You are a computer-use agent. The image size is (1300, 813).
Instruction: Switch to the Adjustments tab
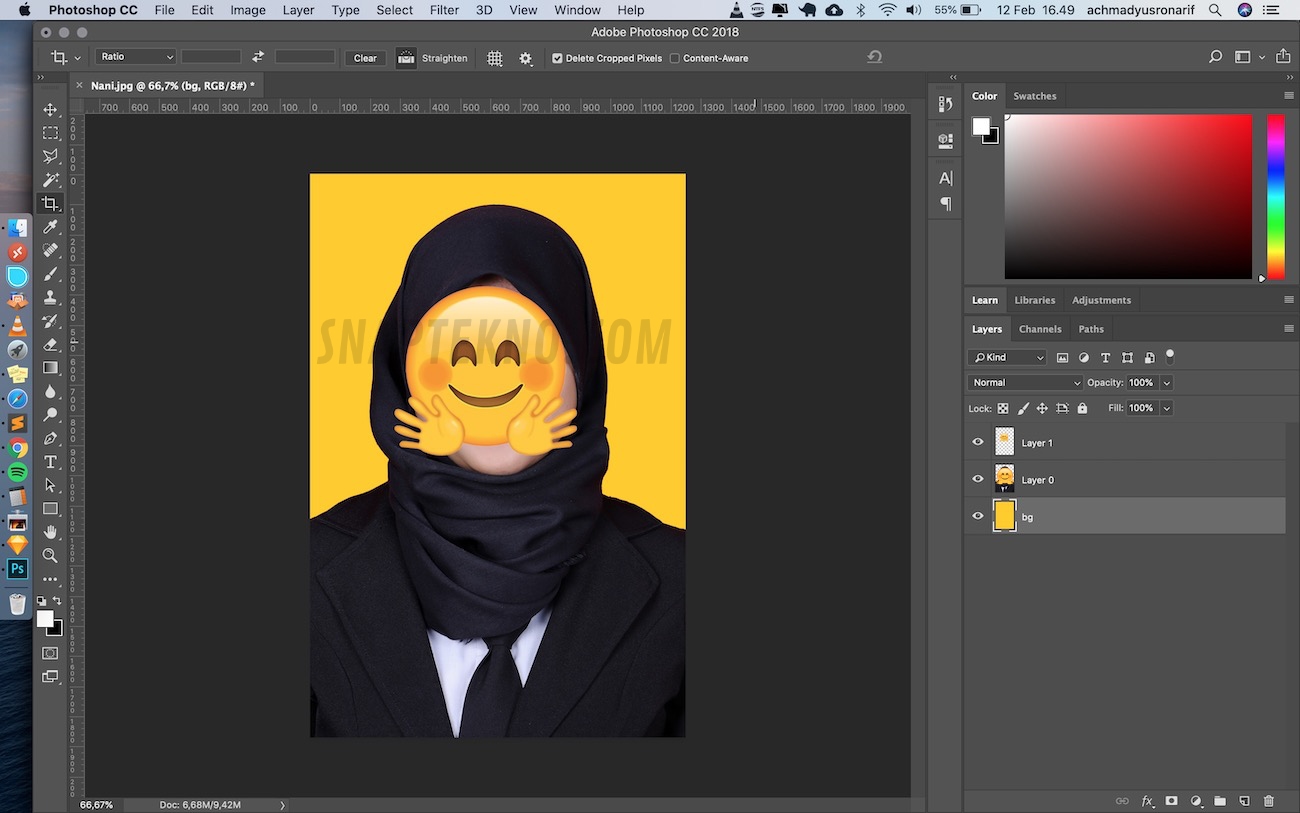pos(1101,300)
